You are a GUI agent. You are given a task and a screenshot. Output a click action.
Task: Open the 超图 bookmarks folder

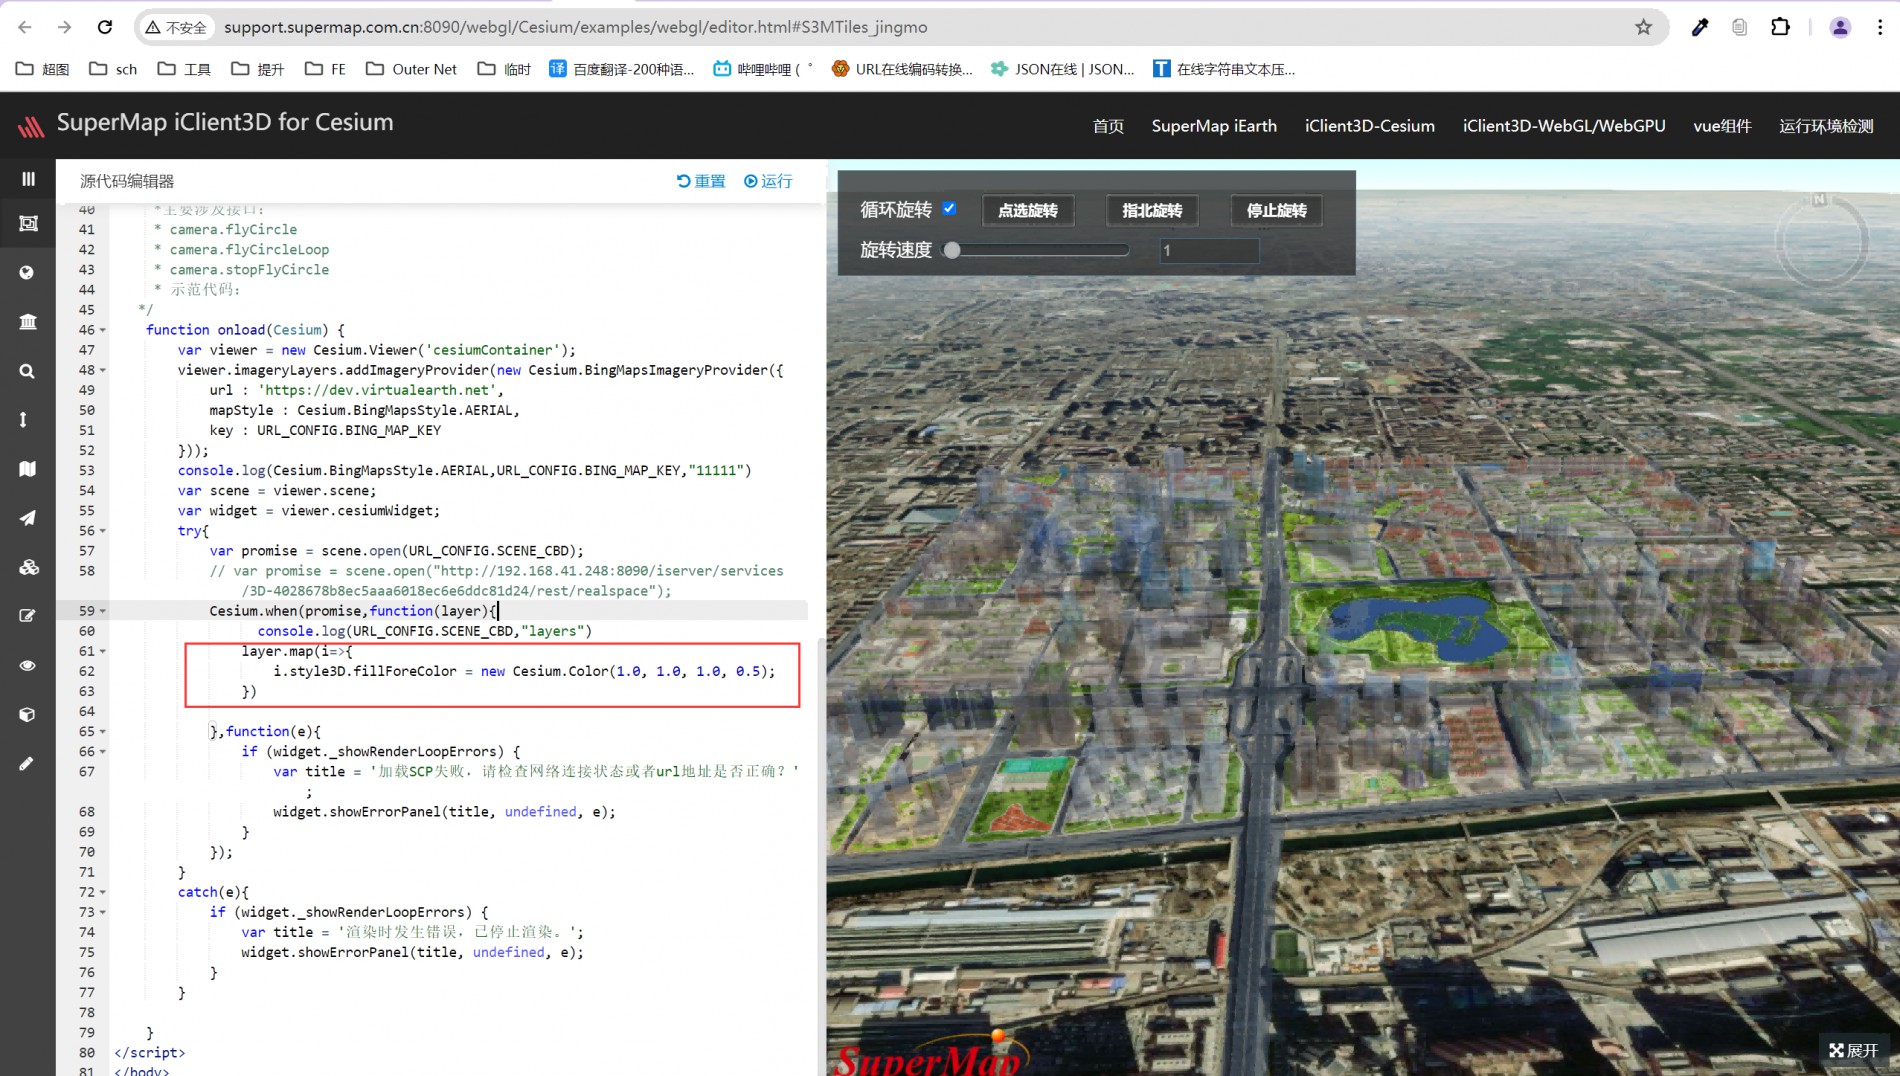tap(43, 69)
